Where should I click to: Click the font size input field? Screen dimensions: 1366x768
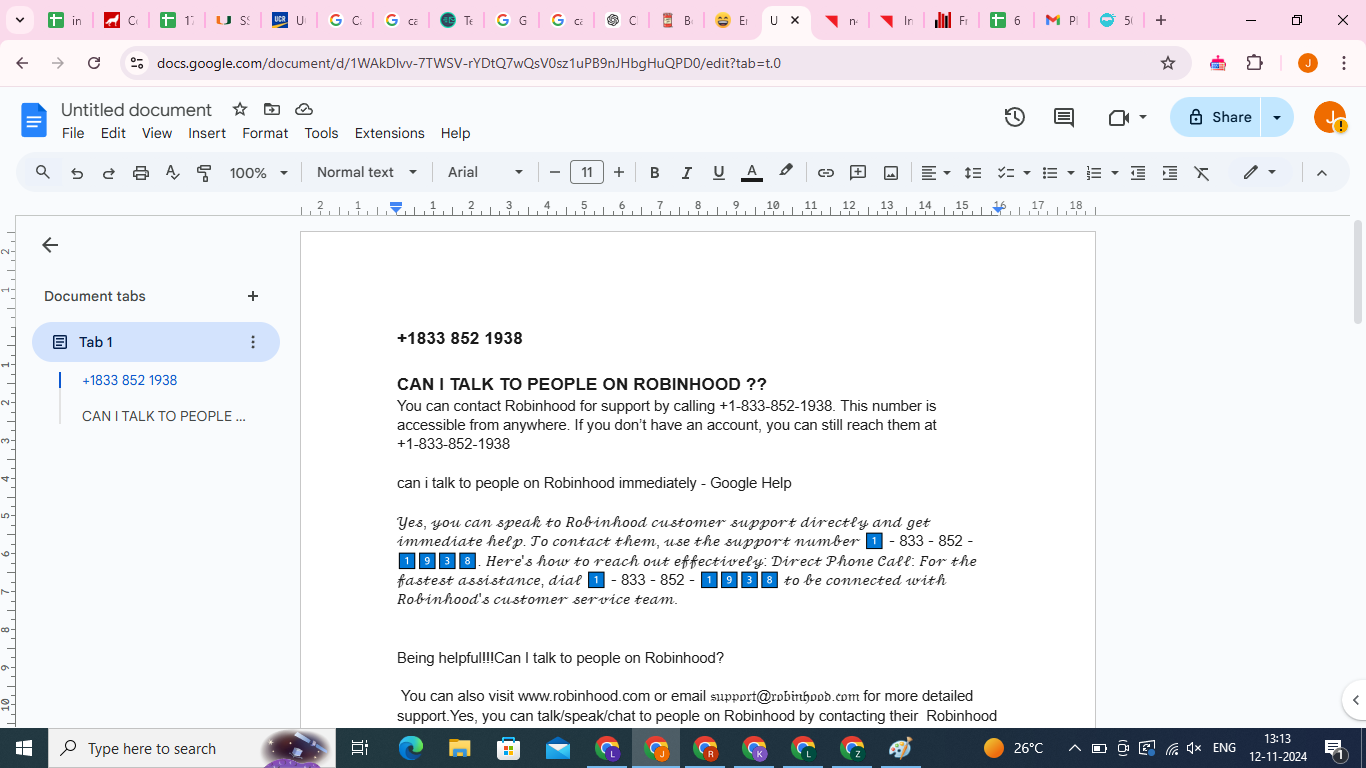point(587,172)
